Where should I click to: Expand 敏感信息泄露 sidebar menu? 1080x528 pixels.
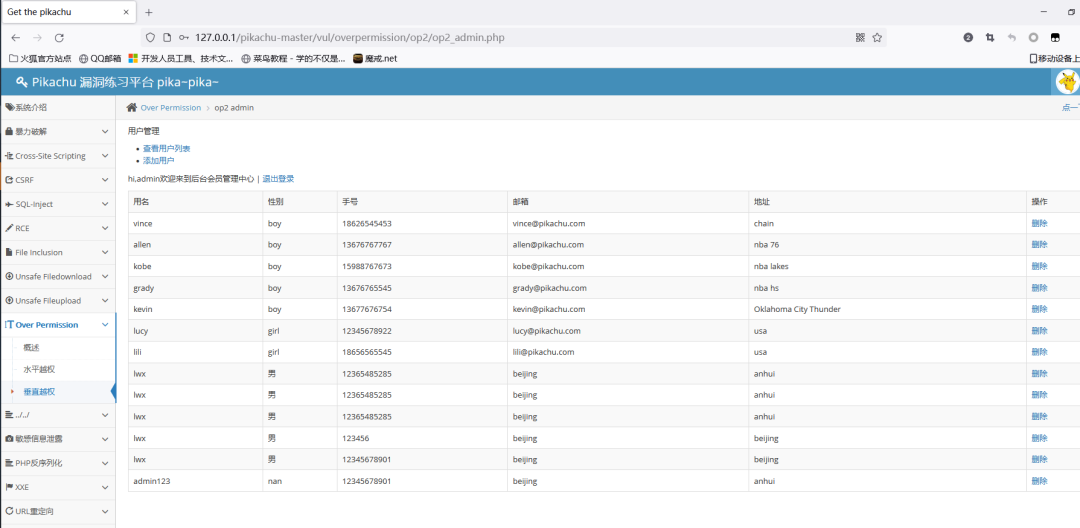[58, 439]
